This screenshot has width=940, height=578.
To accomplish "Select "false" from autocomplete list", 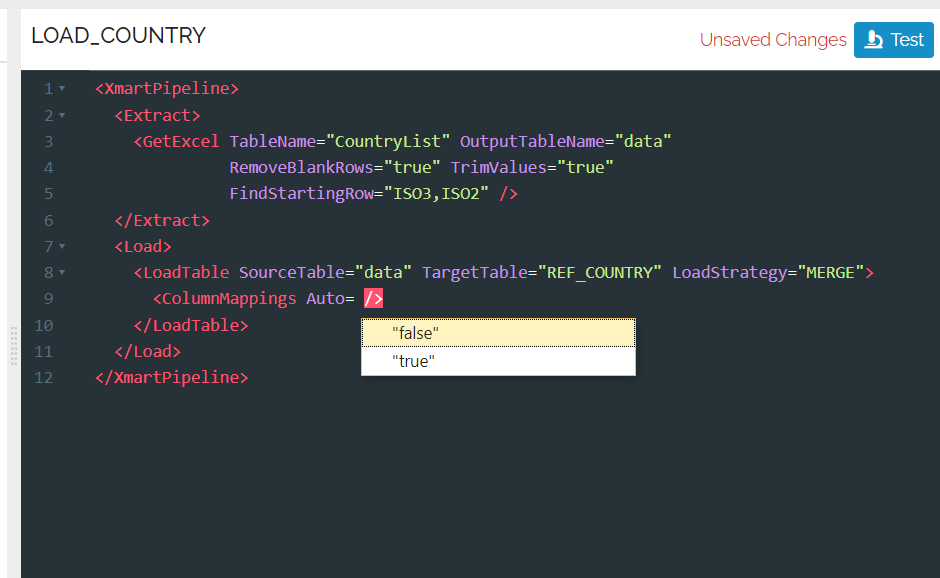I will pos(498,333).
